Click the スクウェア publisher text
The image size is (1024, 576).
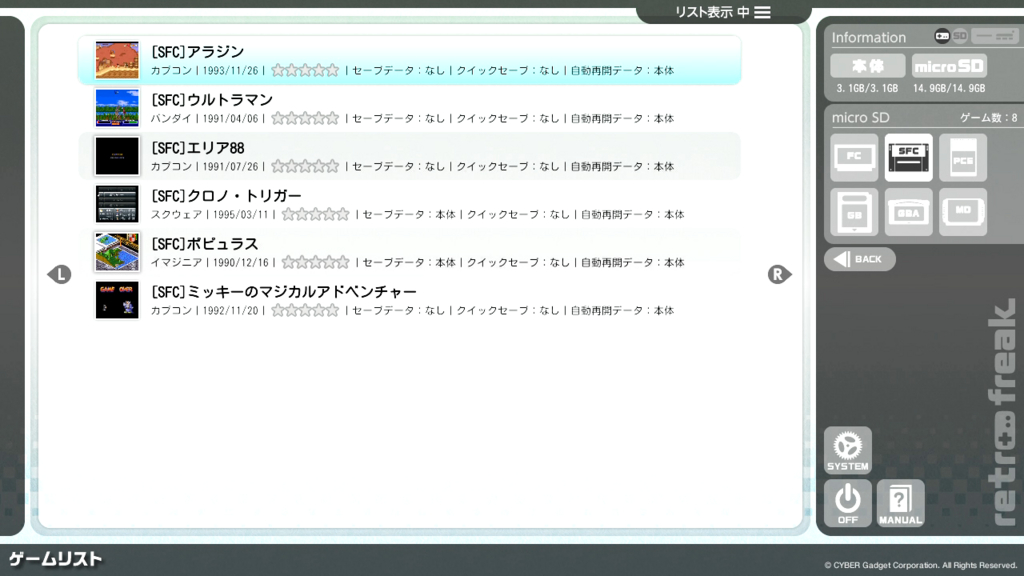coord(176,214)
